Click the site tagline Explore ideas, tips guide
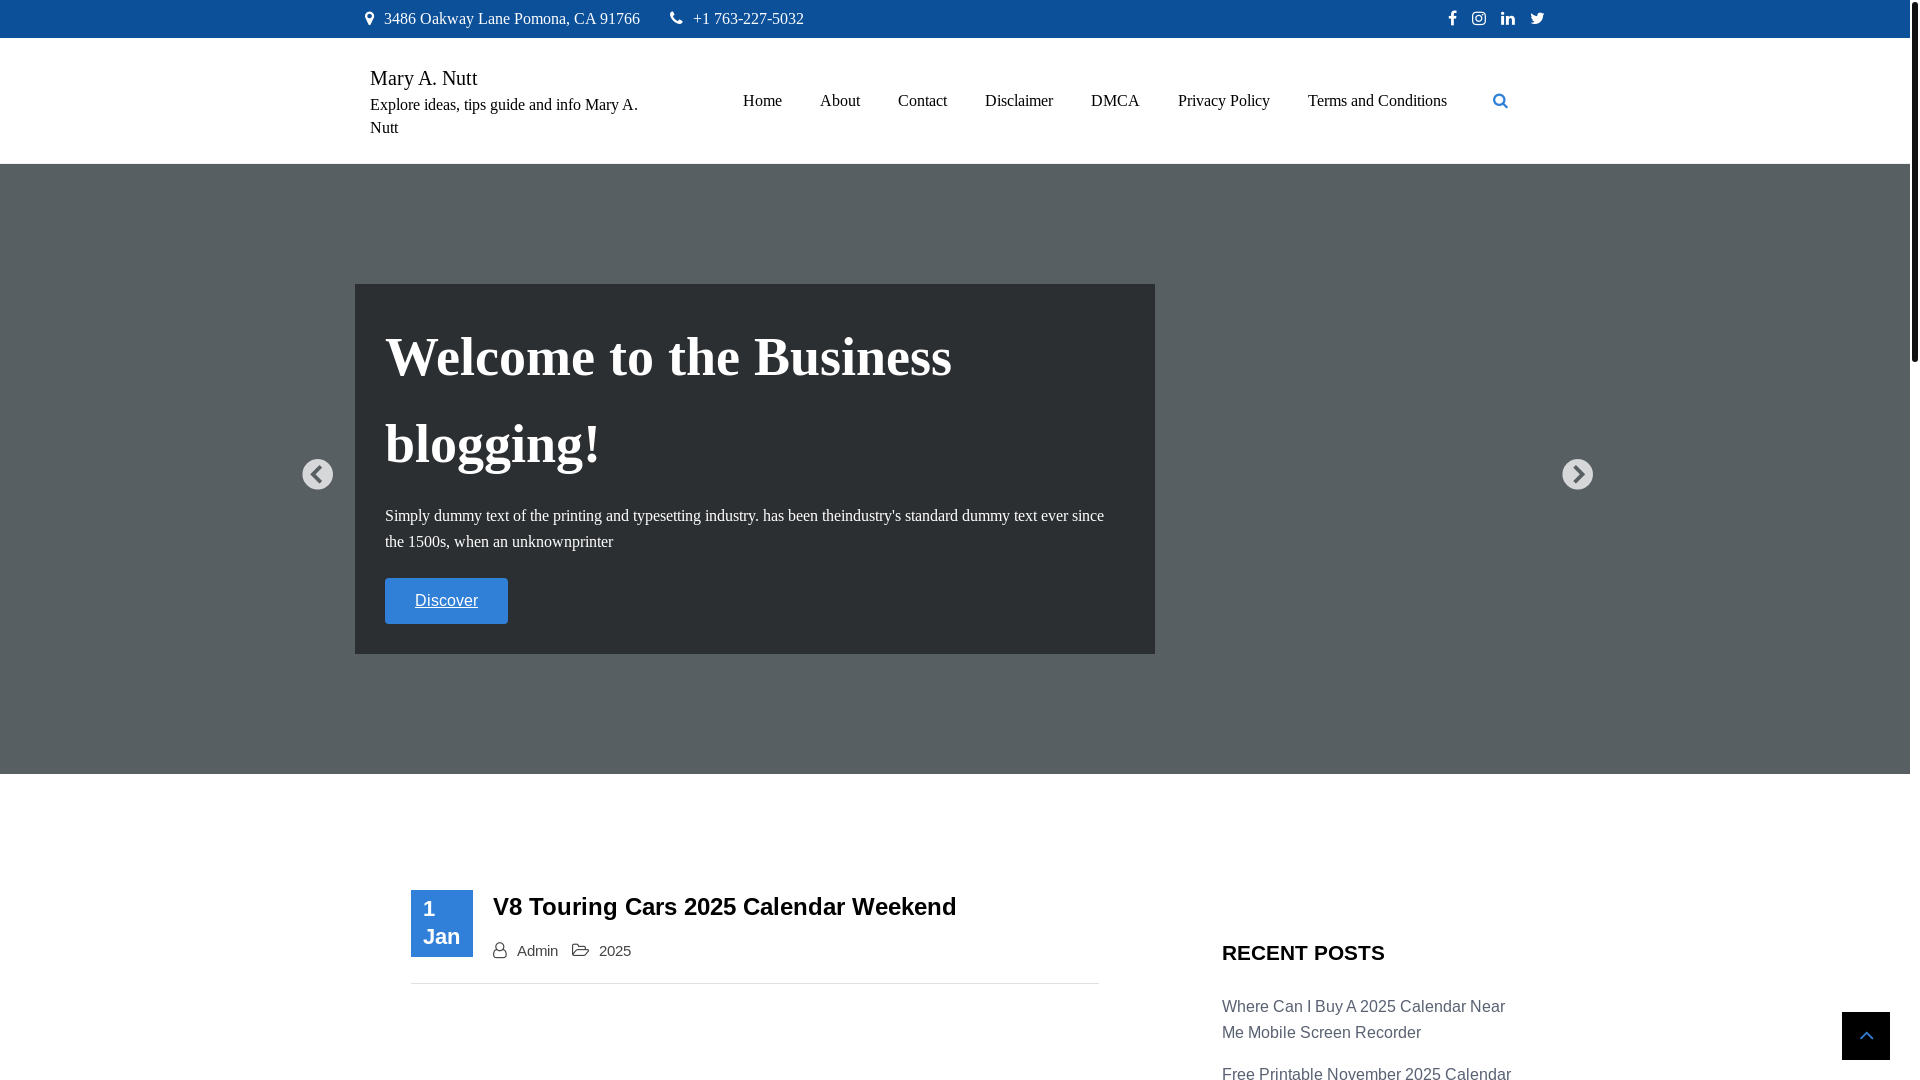1920x1080 pixels. point(504,116)
